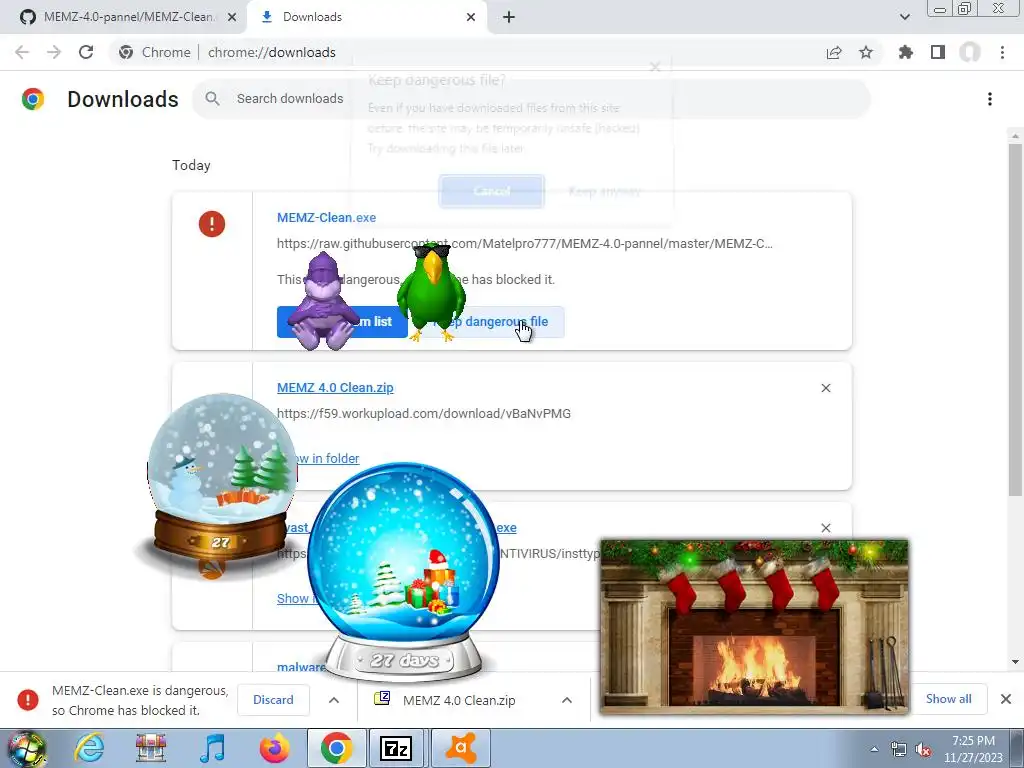The image size is (1024, 768).
Task: Click the workupload download URL text
Action: point(424,413)
